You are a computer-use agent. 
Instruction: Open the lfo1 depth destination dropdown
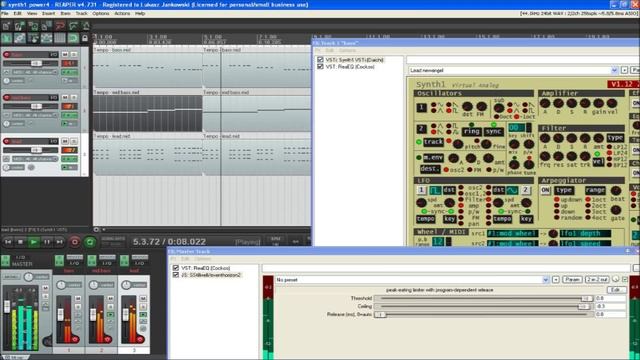[x=585, y=233]
